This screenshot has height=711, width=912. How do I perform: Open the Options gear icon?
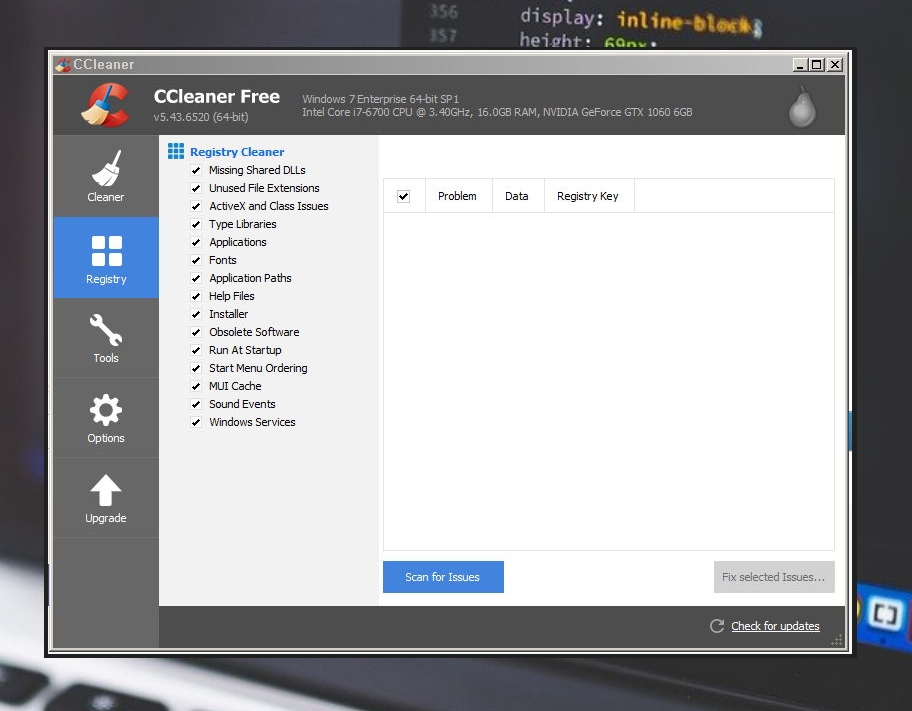pos(106,410)
